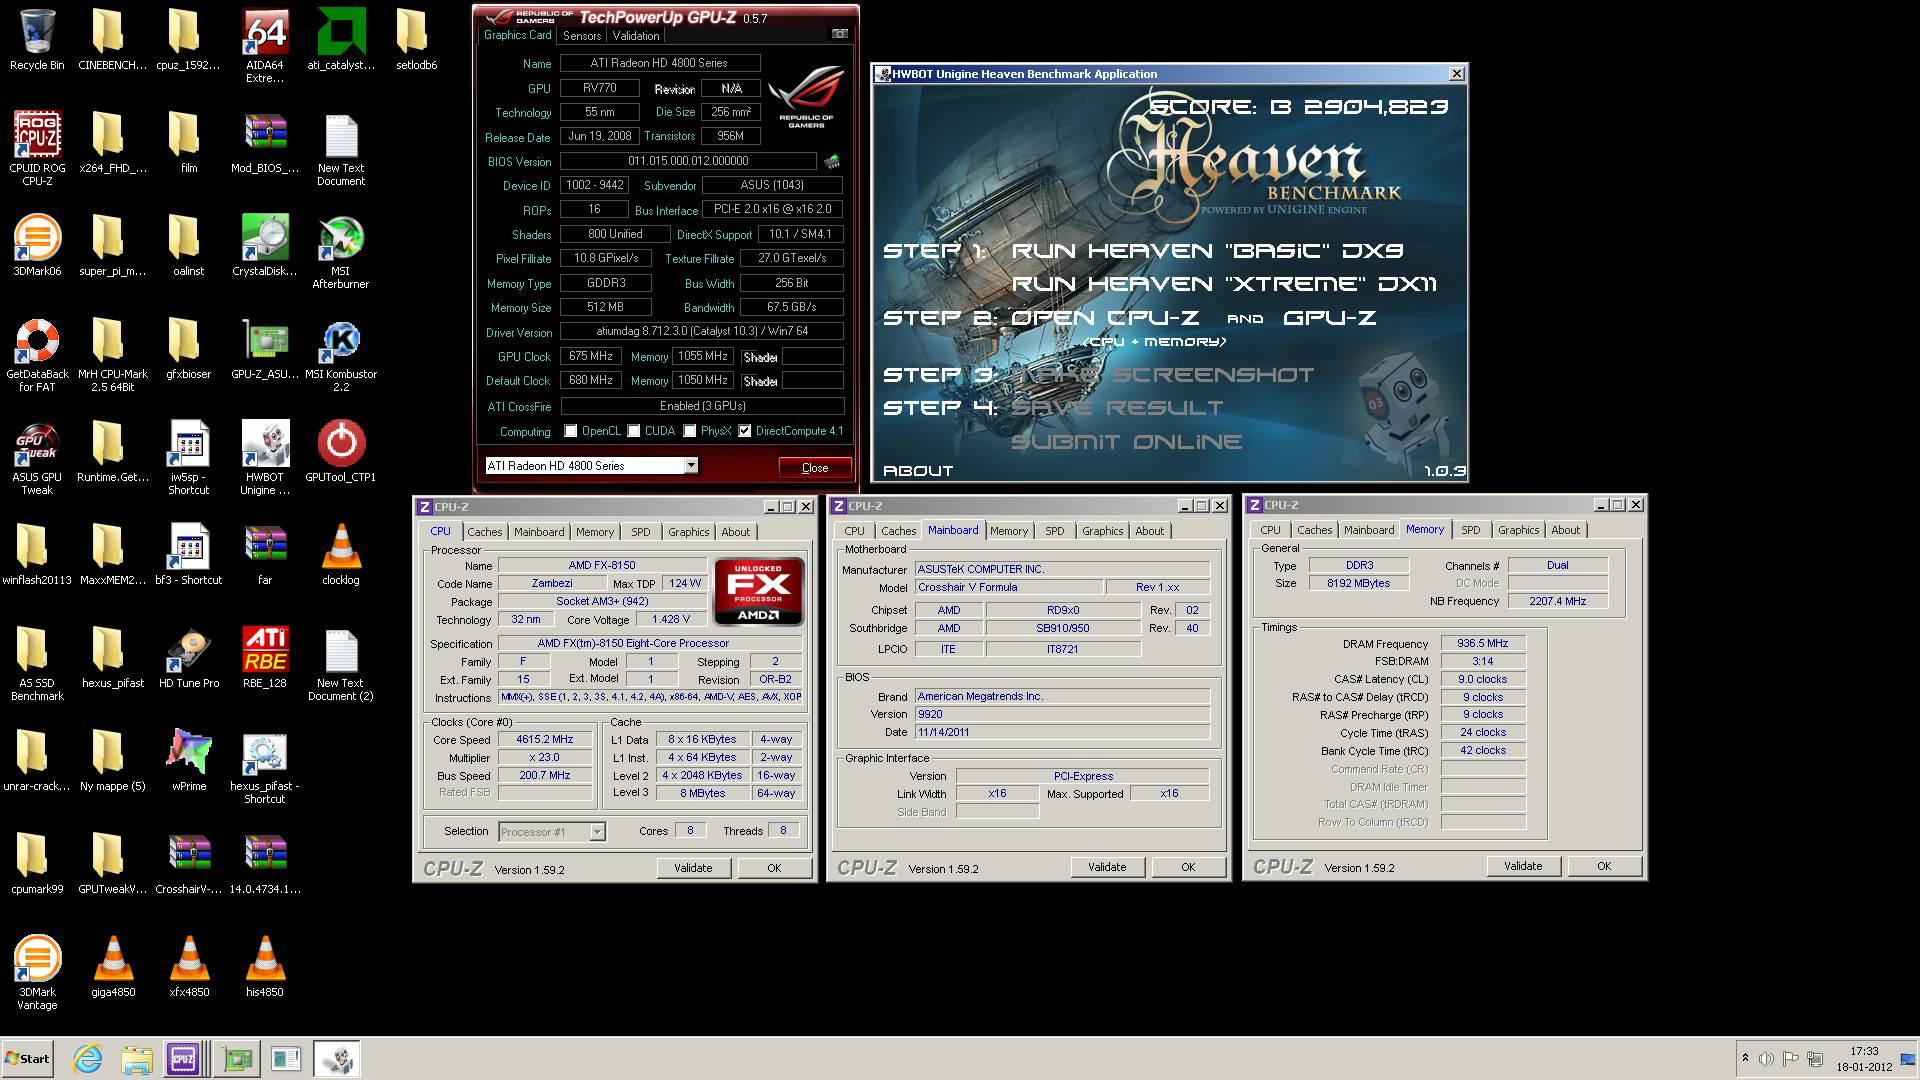Image resolution: width=1920 pixels, height=1080 pixels.
Task: Click GPU-Z camera screenshot icon
Action: tap(839, 34)
